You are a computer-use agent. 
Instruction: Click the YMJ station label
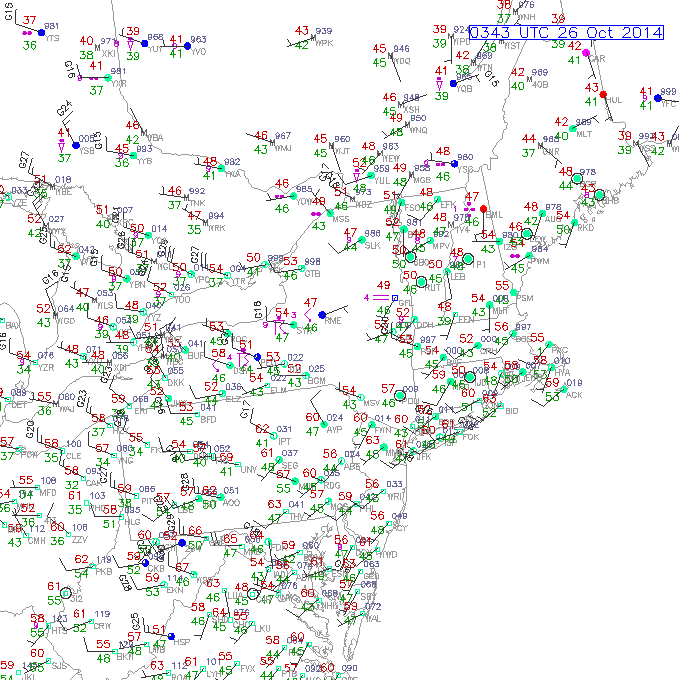283,148
